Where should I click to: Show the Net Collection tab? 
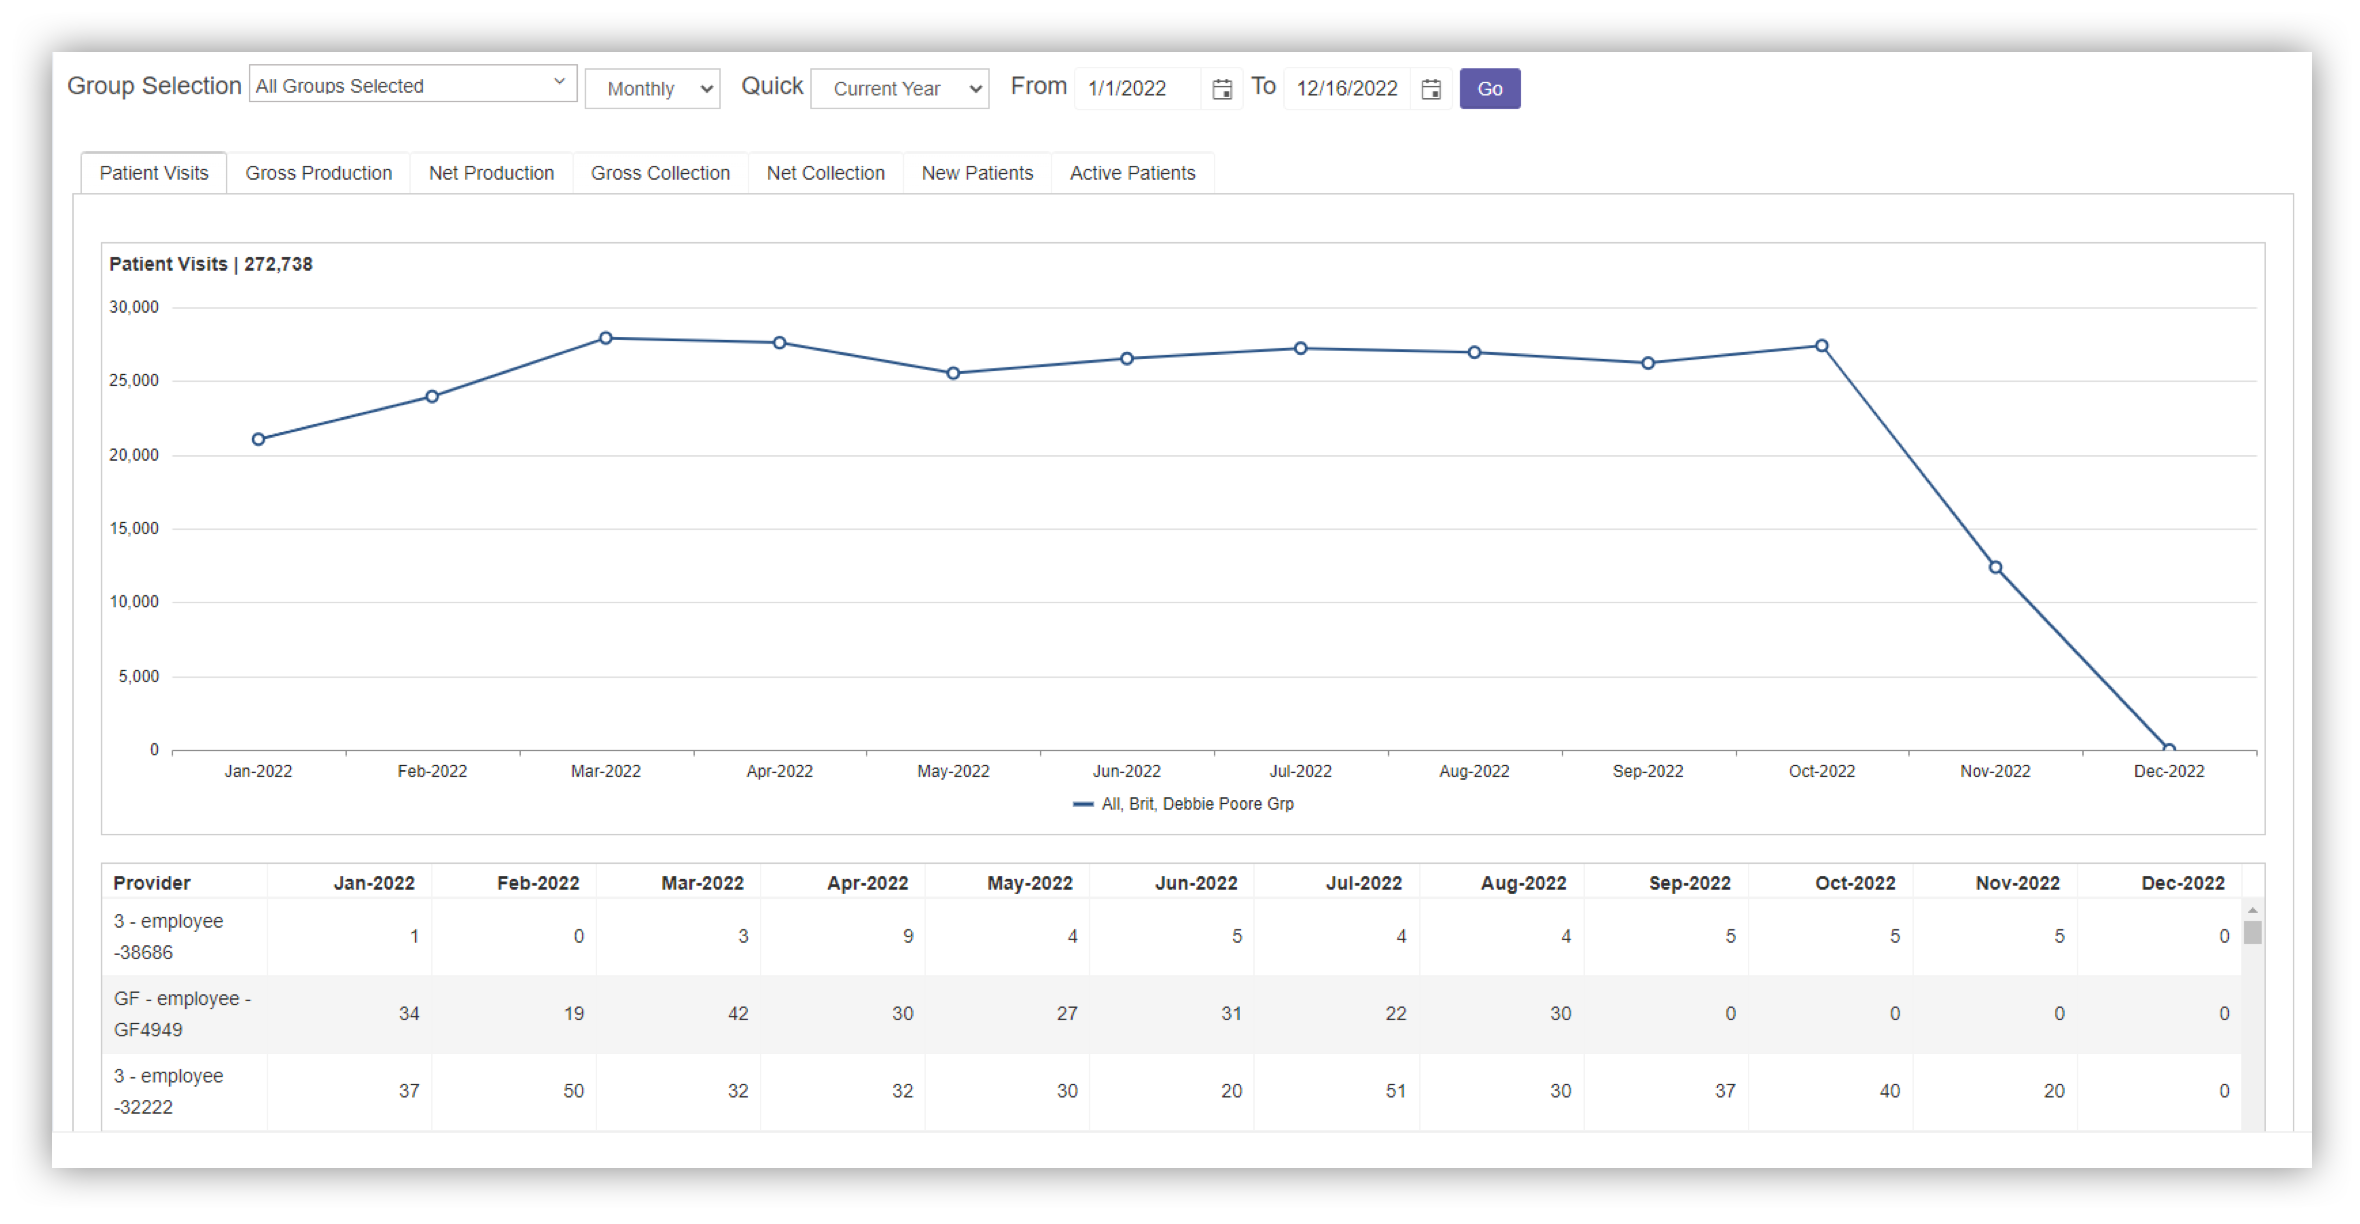coord(825,173)
